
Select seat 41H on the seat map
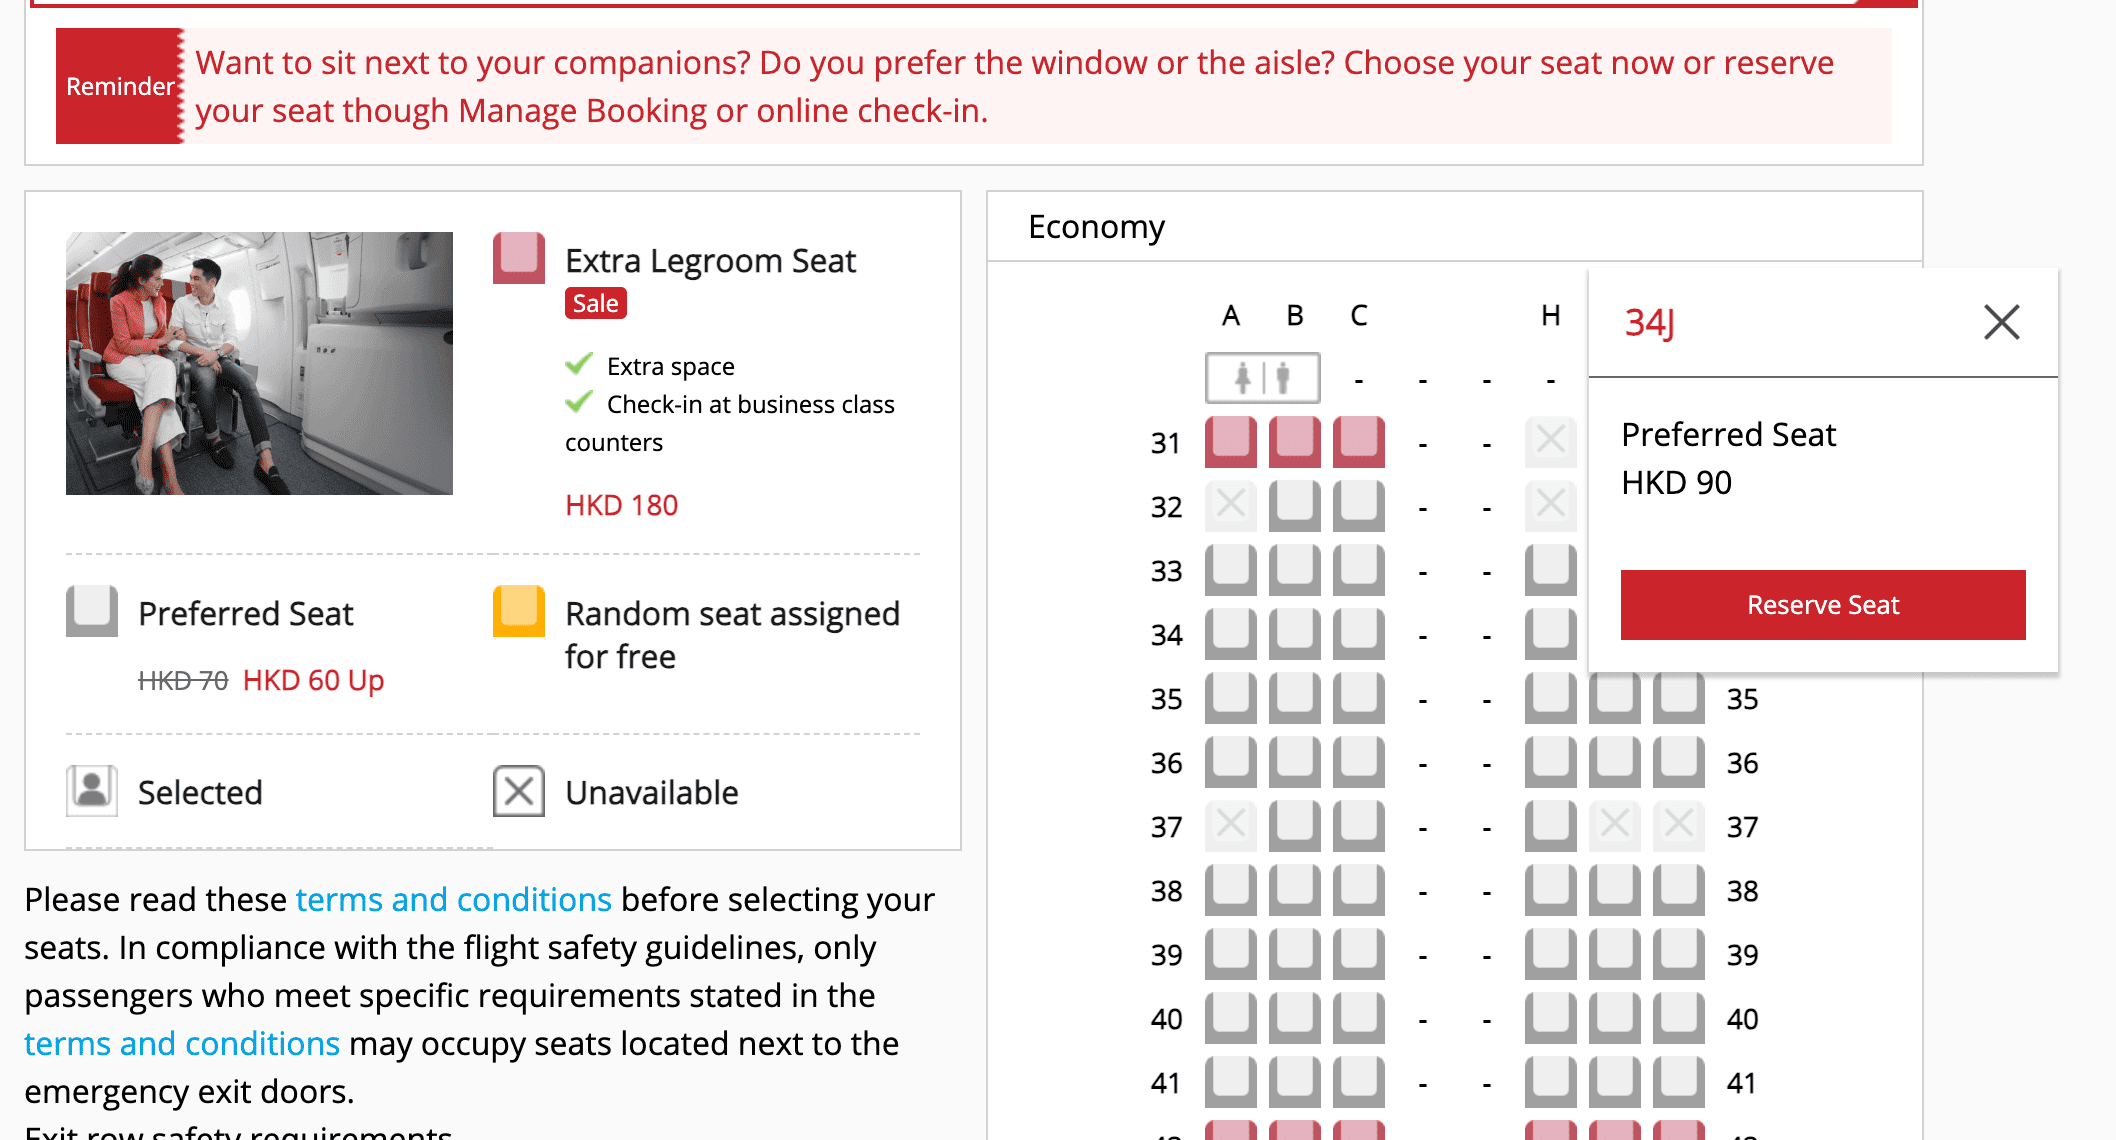pyautogui.click(x=1550, y=1082)
